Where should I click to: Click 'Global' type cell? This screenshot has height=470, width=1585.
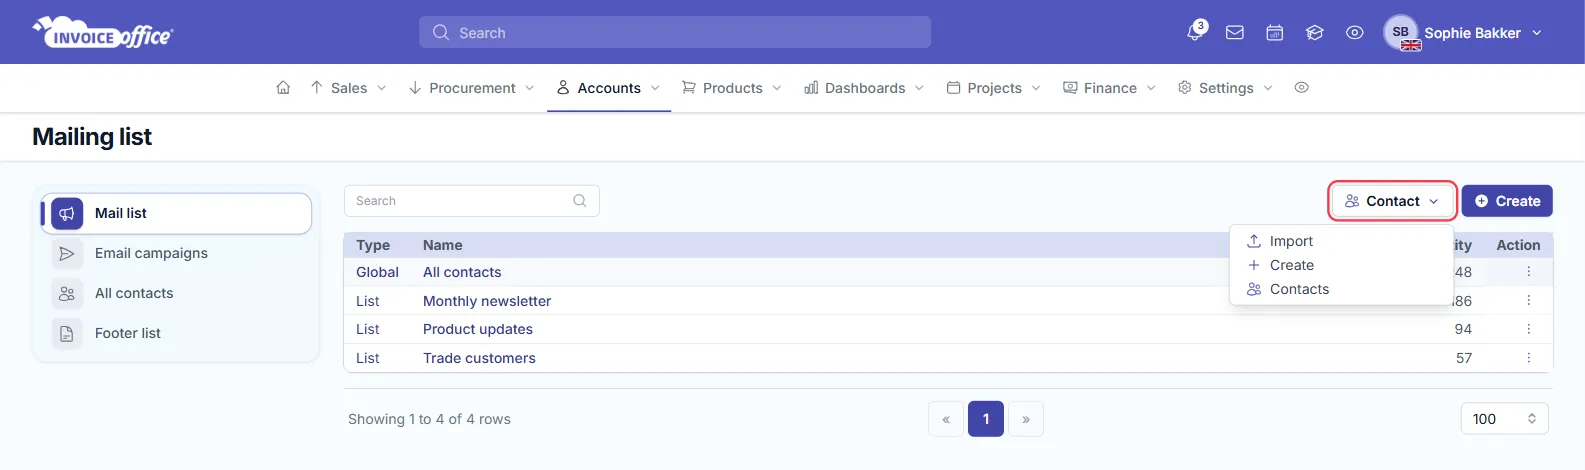[x=377, y=272]
